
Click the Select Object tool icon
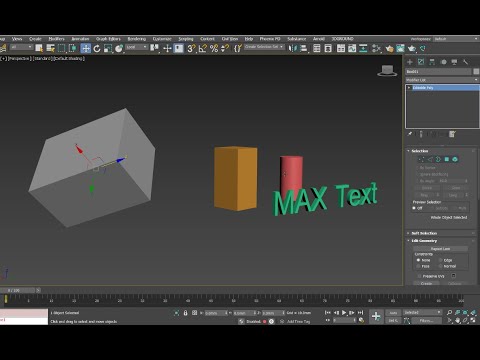(39, 49)
